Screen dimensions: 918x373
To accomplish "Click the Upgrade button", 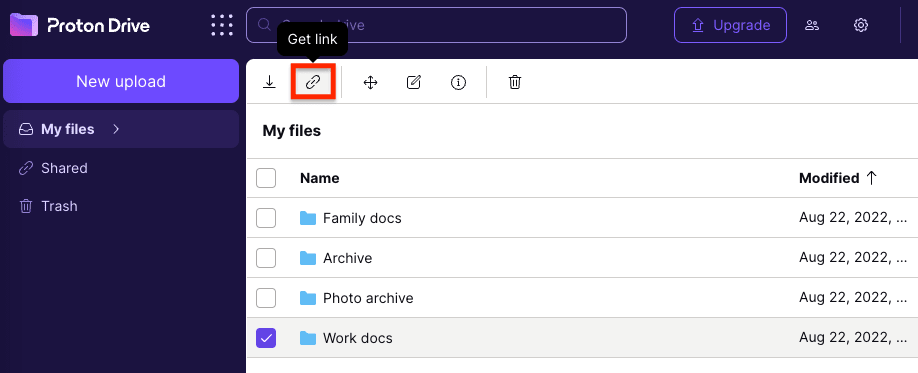I will (x=730, y=25).
